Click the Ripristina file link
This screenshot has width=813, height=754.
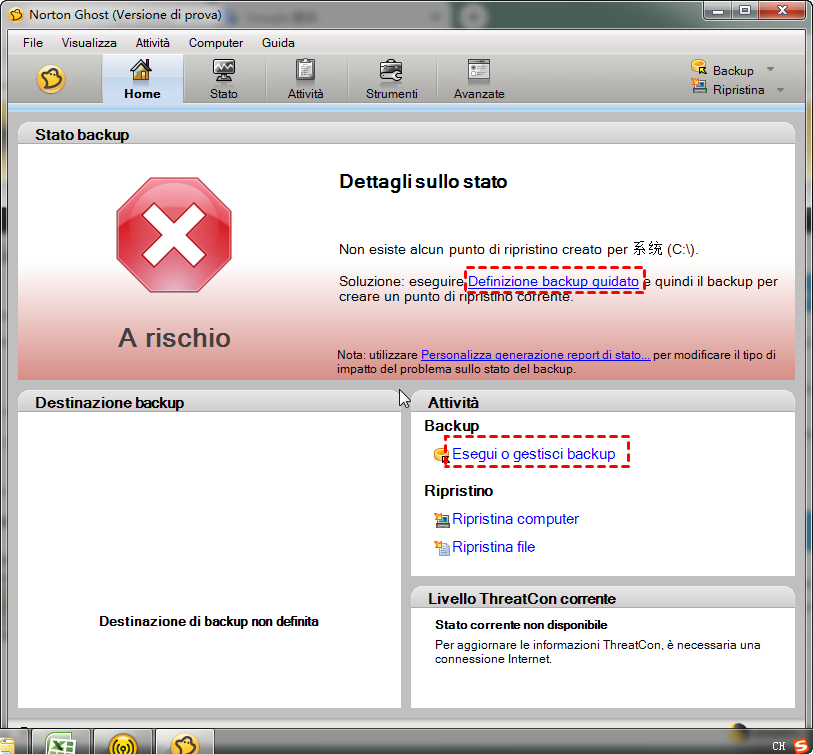(x=494, y=547)
